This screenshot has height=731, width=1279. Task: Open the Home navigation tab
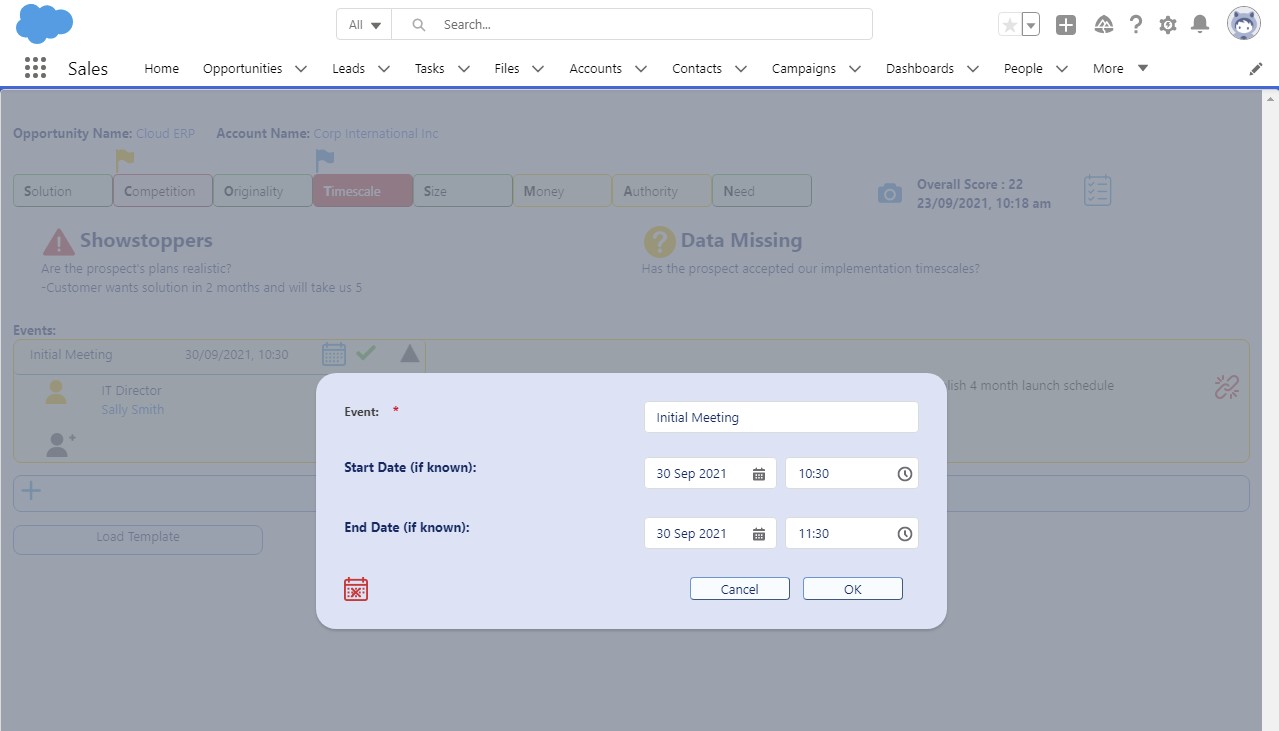click(161, 68)
